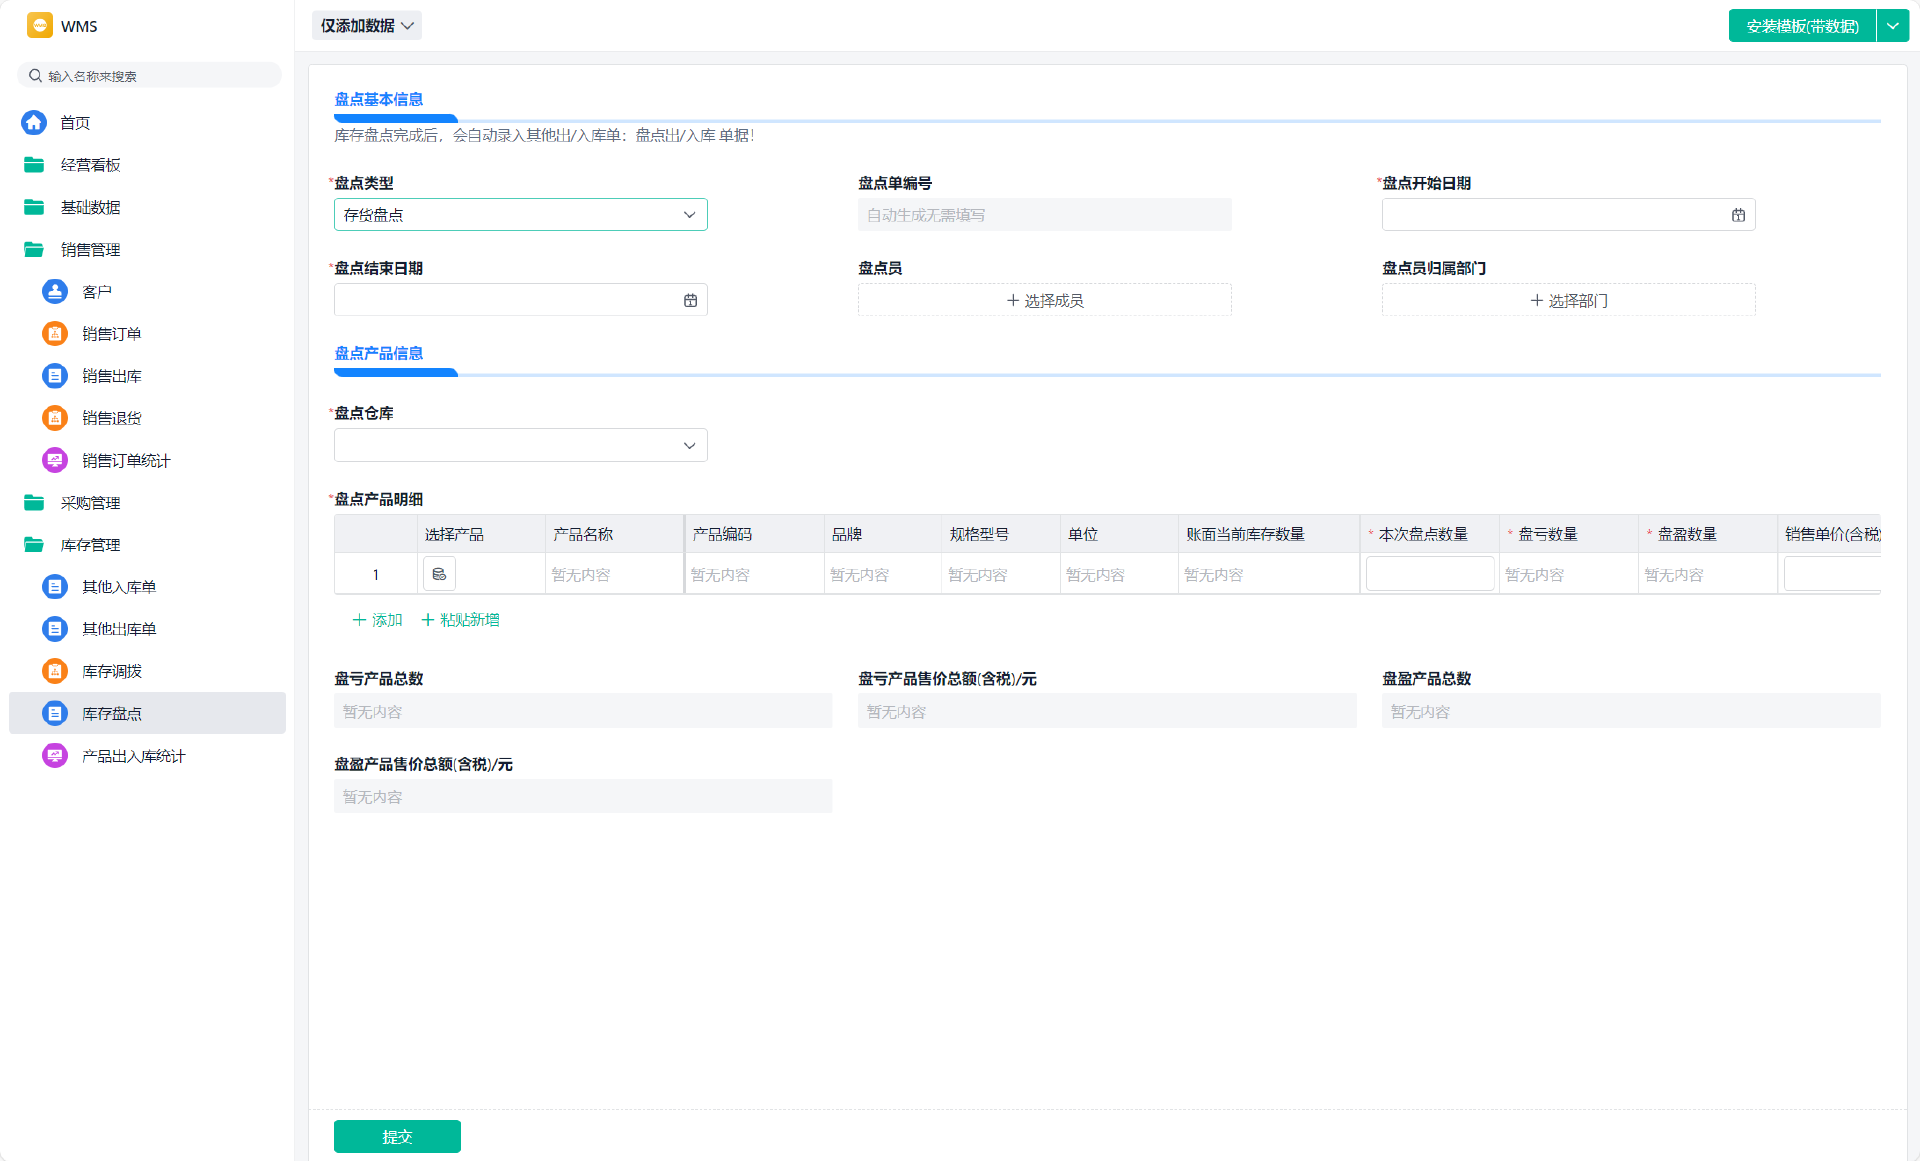Click the 提交 submit button
The width and height of the screenshot is (1920, 1161).
click(x=397, y=1136)
